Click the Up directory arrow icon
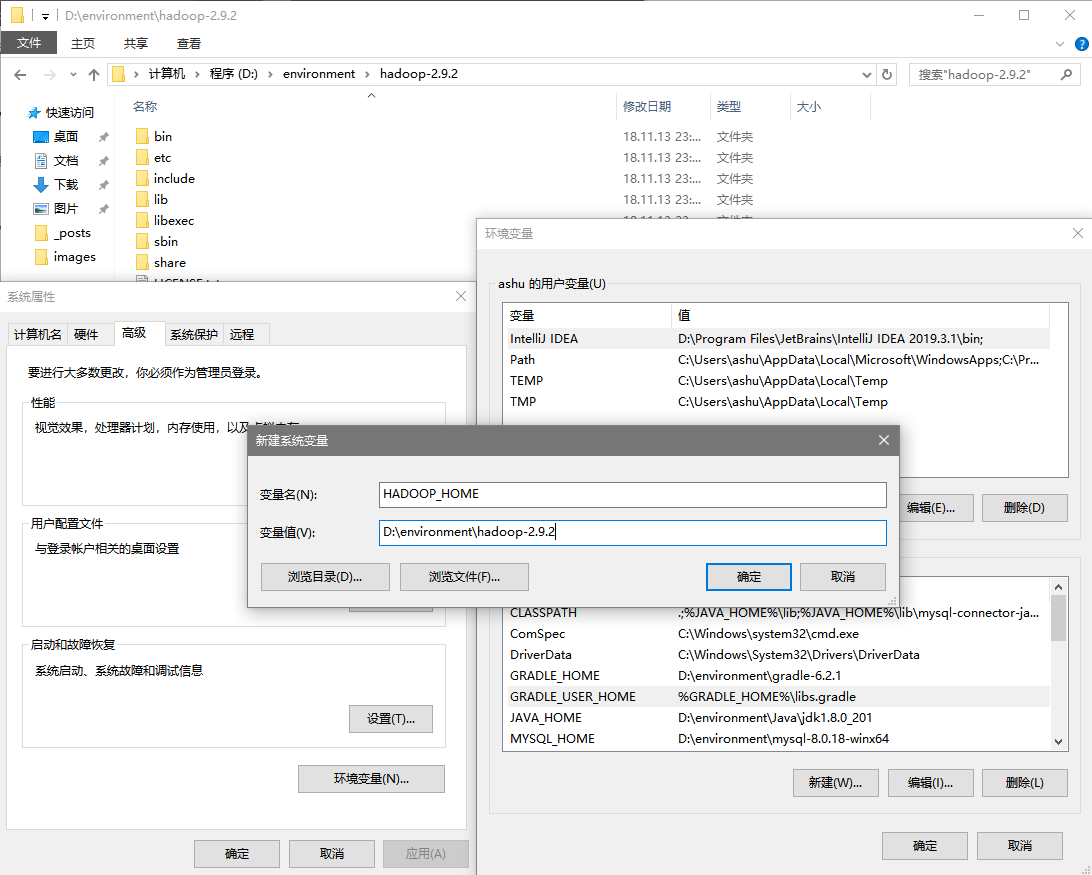1092x875 pixels. pyautogui.click(x=94, y=74)
